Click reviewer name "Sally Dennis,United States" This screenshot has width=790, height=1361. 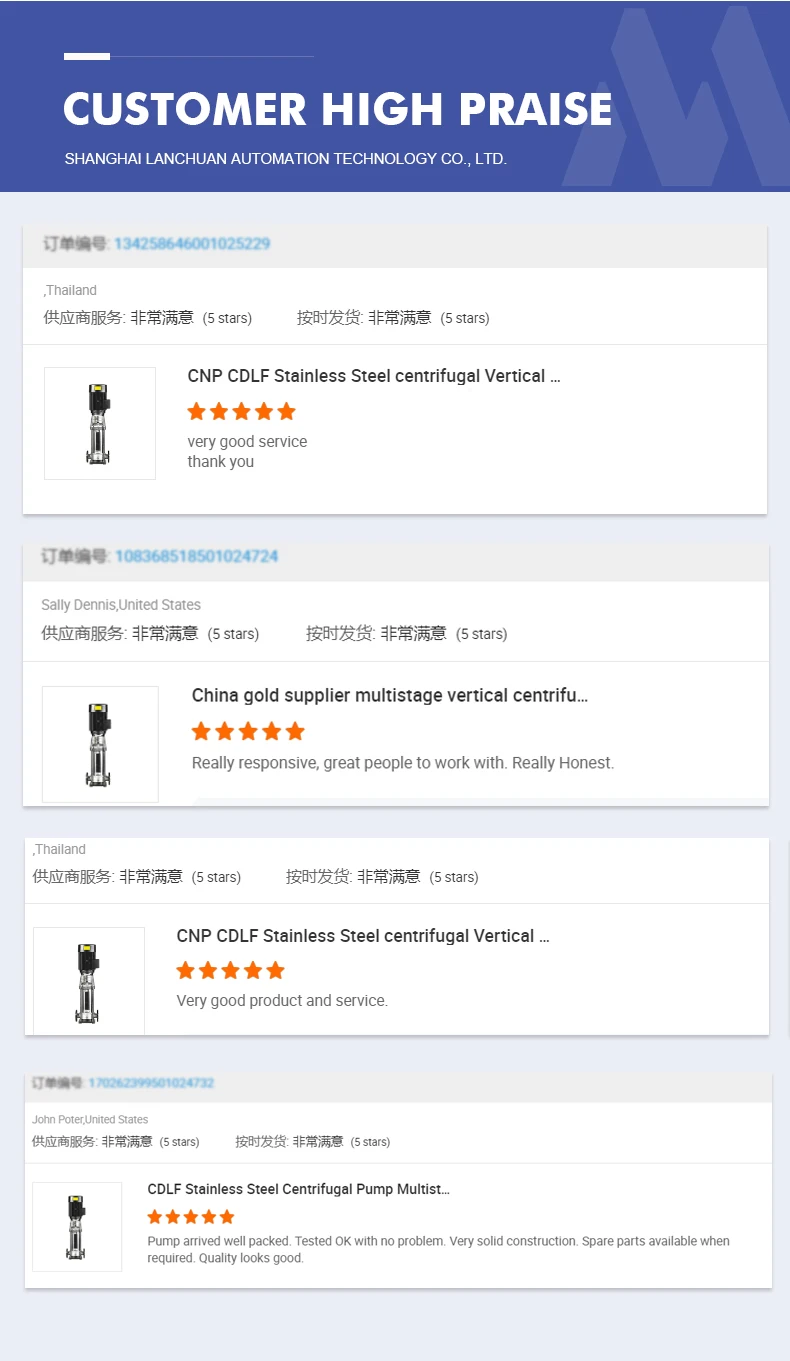click(121, 605)
